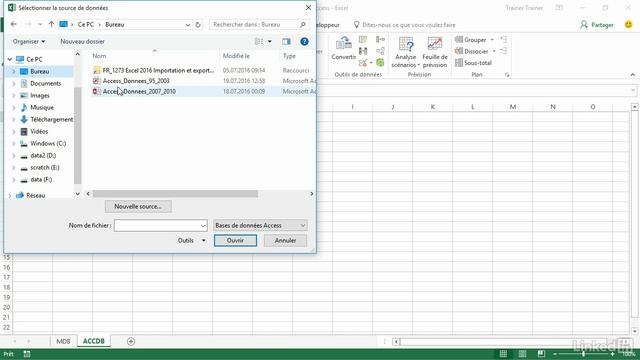Open address bar history dropdown arrow
The width and height of the screenshot is (640, 360).
pyautogui.click(x=188, y=24)
